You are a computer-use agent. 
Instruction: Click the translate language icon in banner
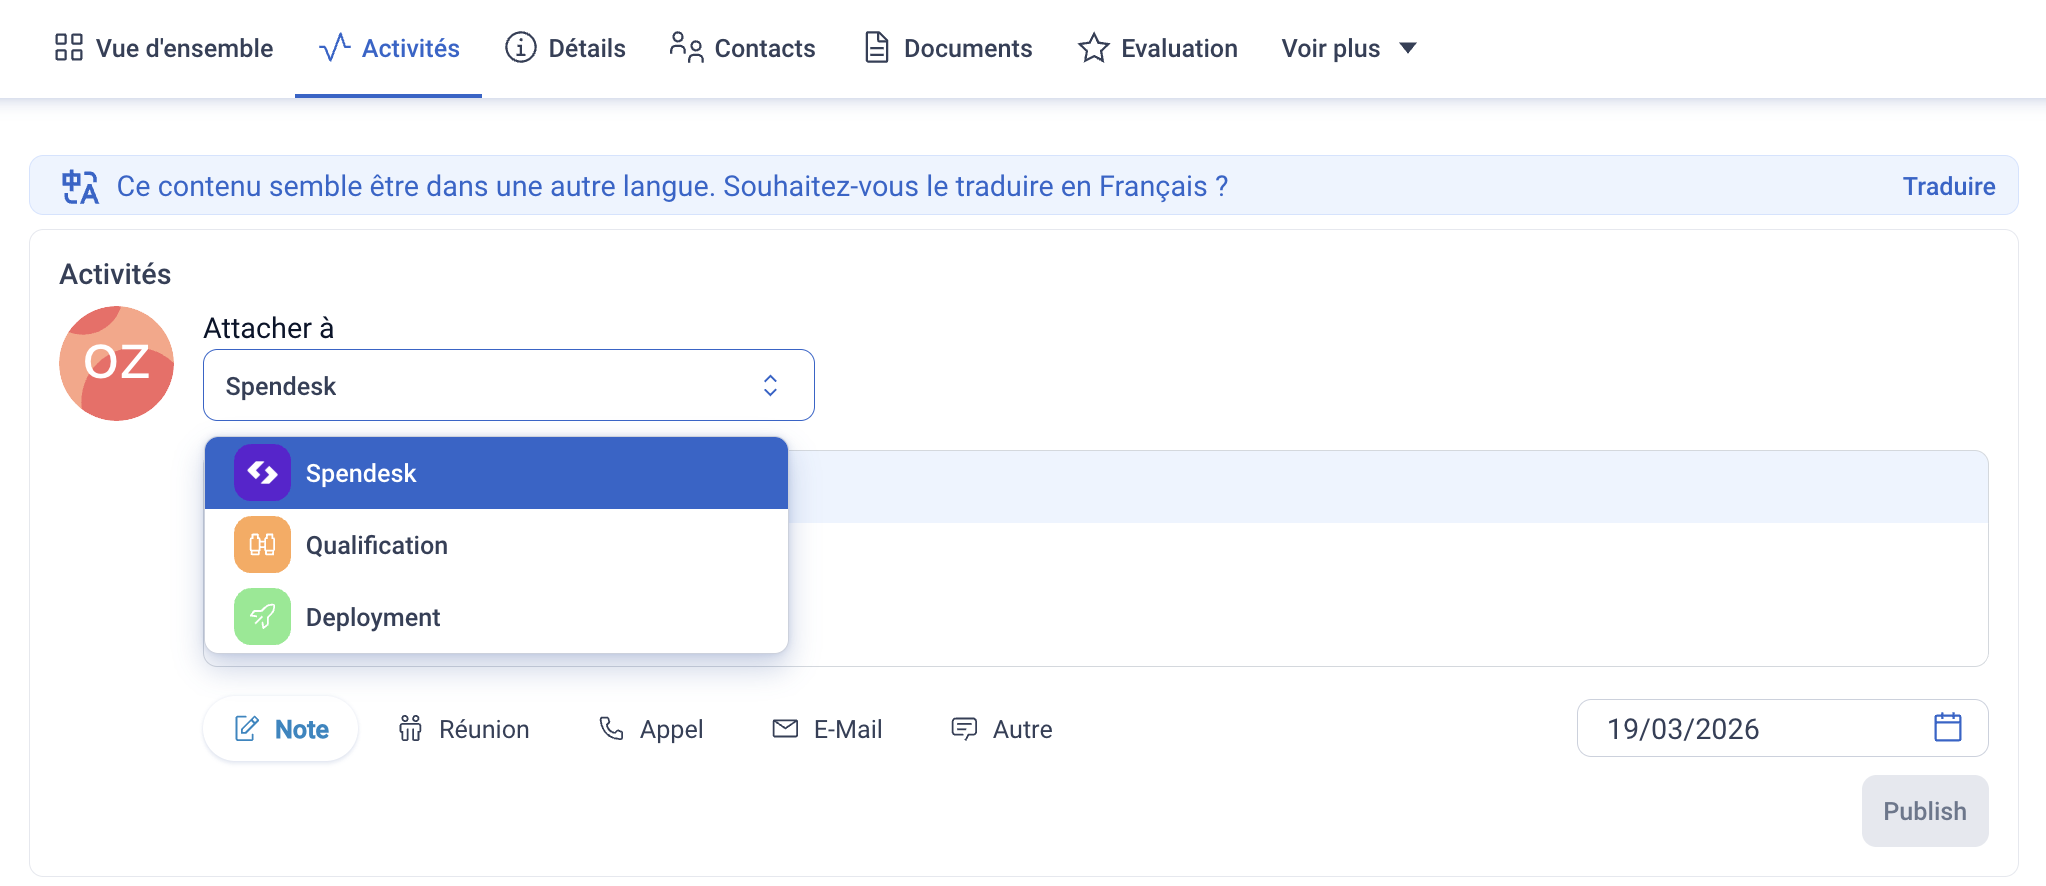click(x=80, y=187)
